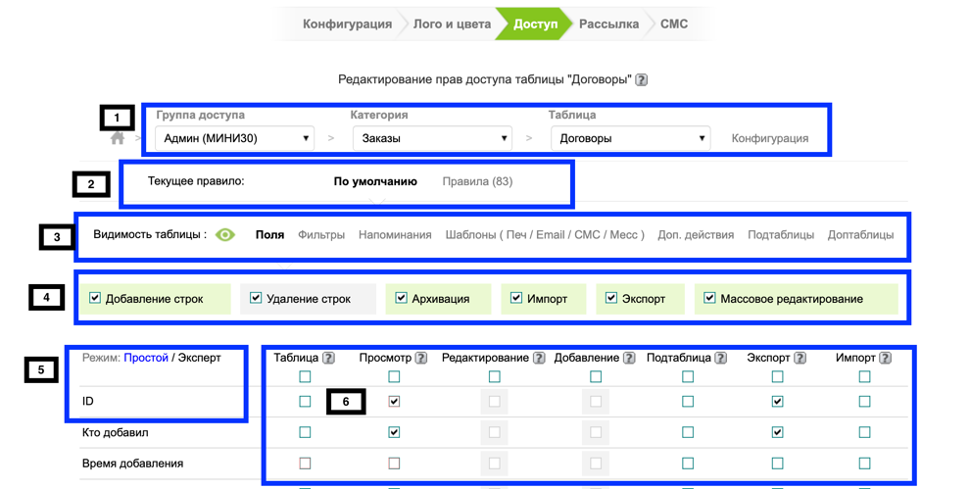Toggle the green eye table visibility icon
Screen dimensions: 970x490
226,235
